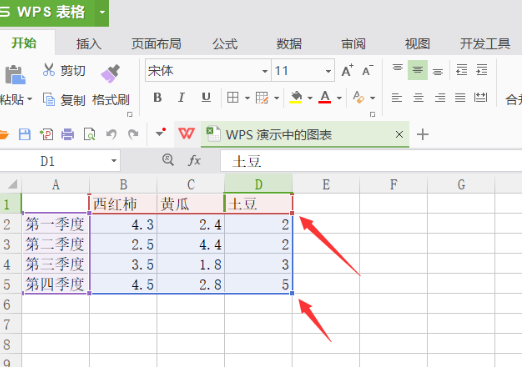Decrease font size with A- icon
The height and width of the screenshot is (367, 522).
point(368,70)
